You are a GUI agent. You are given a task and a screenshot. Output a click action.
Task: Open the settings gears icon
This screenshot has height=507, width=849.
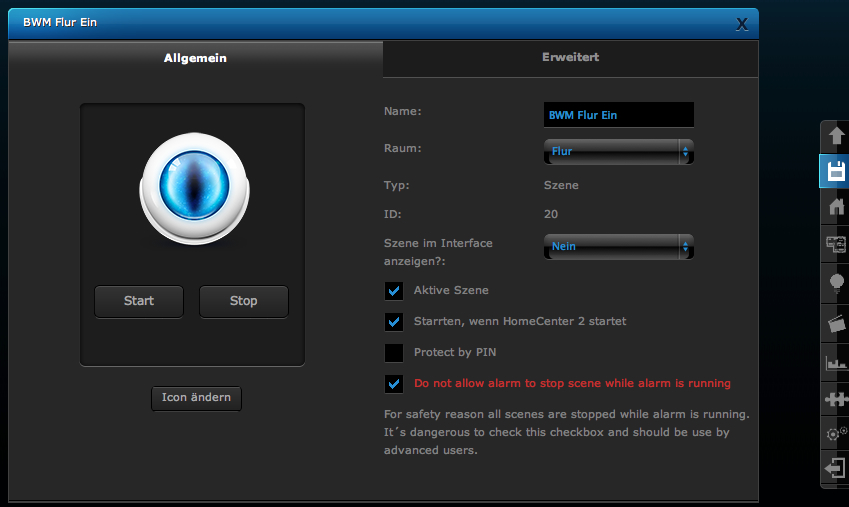tap(834, 434)
